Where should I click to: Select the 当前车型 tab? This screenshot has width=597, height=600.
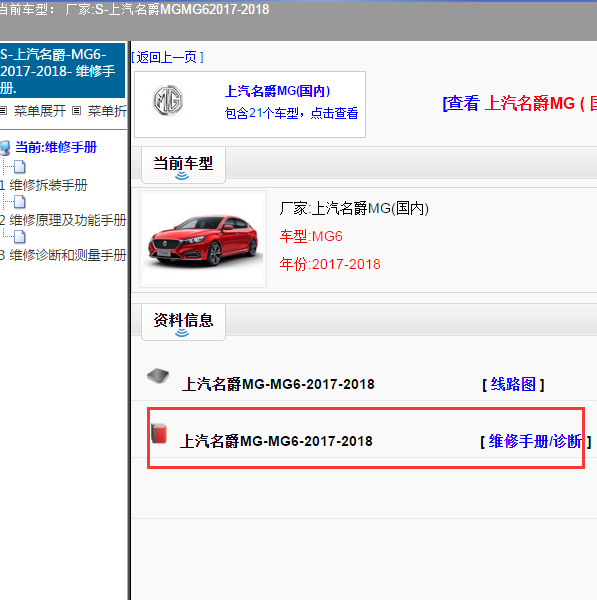tap(183, 165)
